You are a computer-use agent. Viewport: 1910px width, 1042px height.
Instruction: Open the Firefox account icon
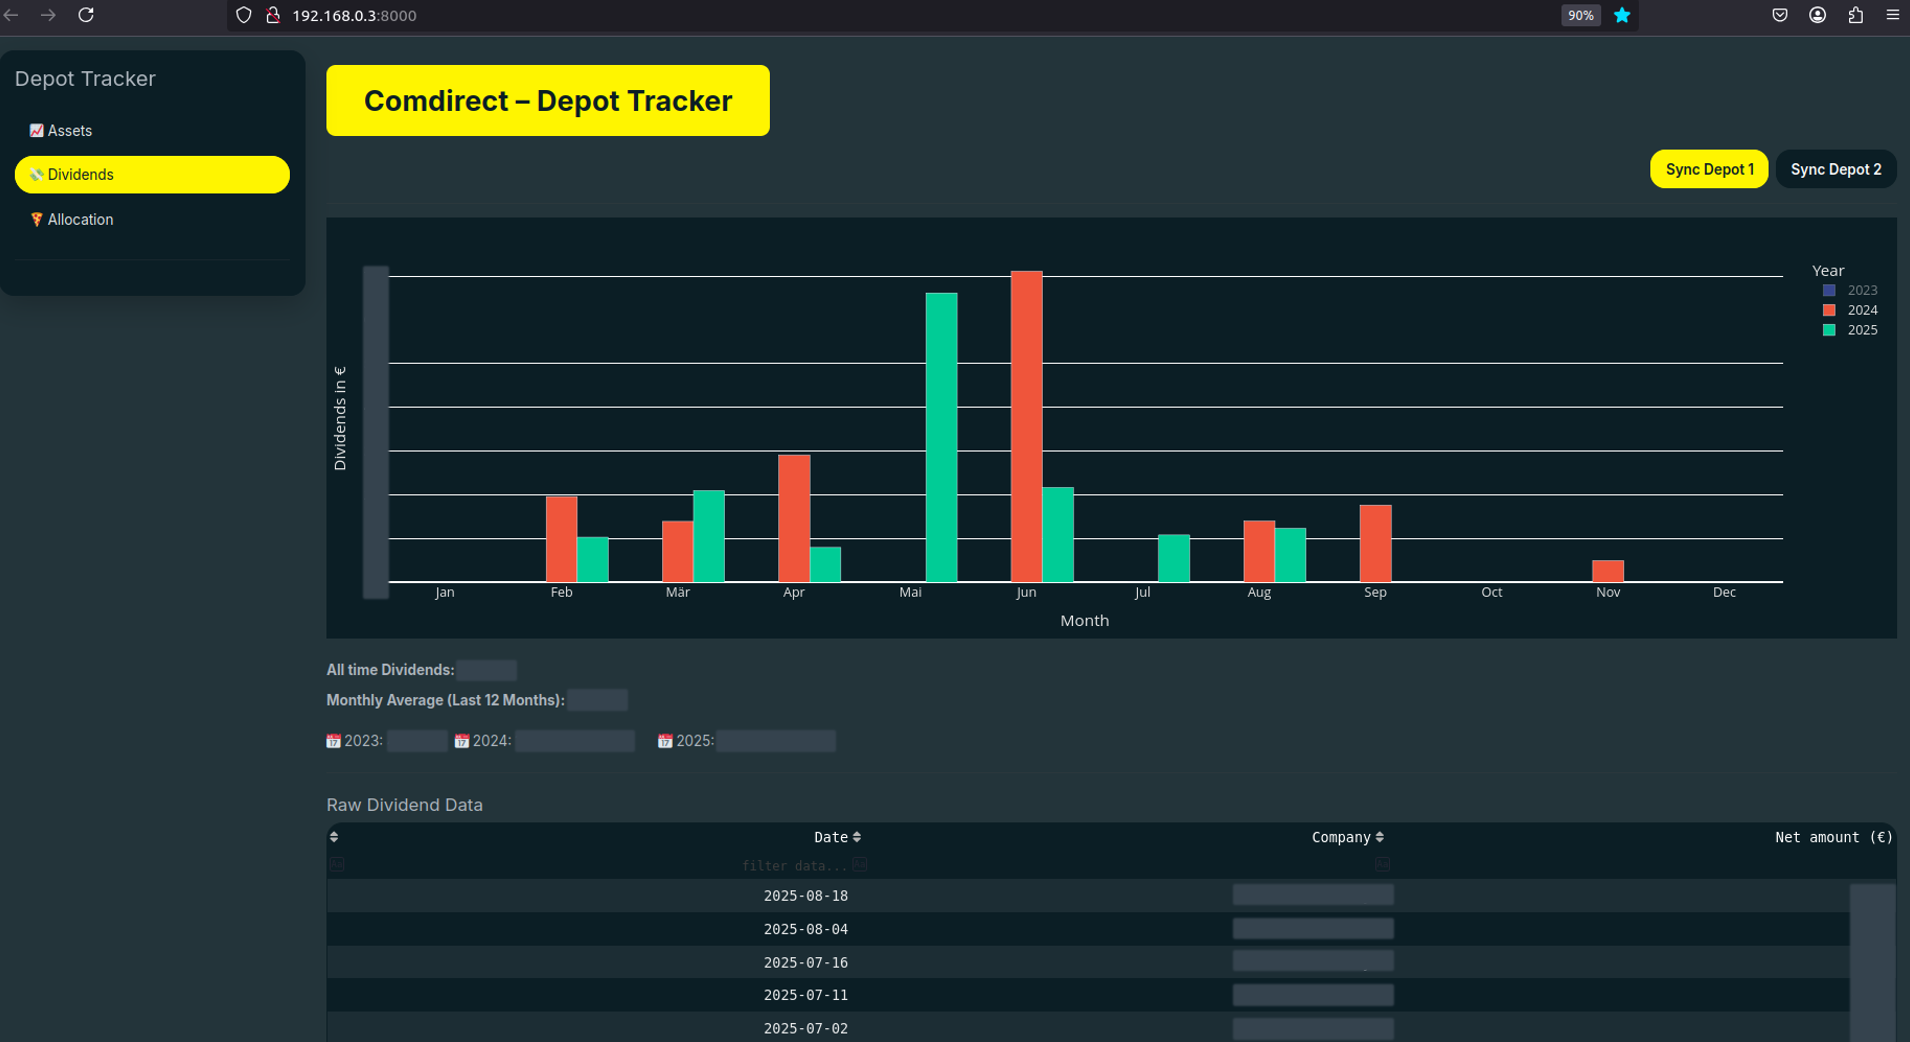(x=1818, y=15)
